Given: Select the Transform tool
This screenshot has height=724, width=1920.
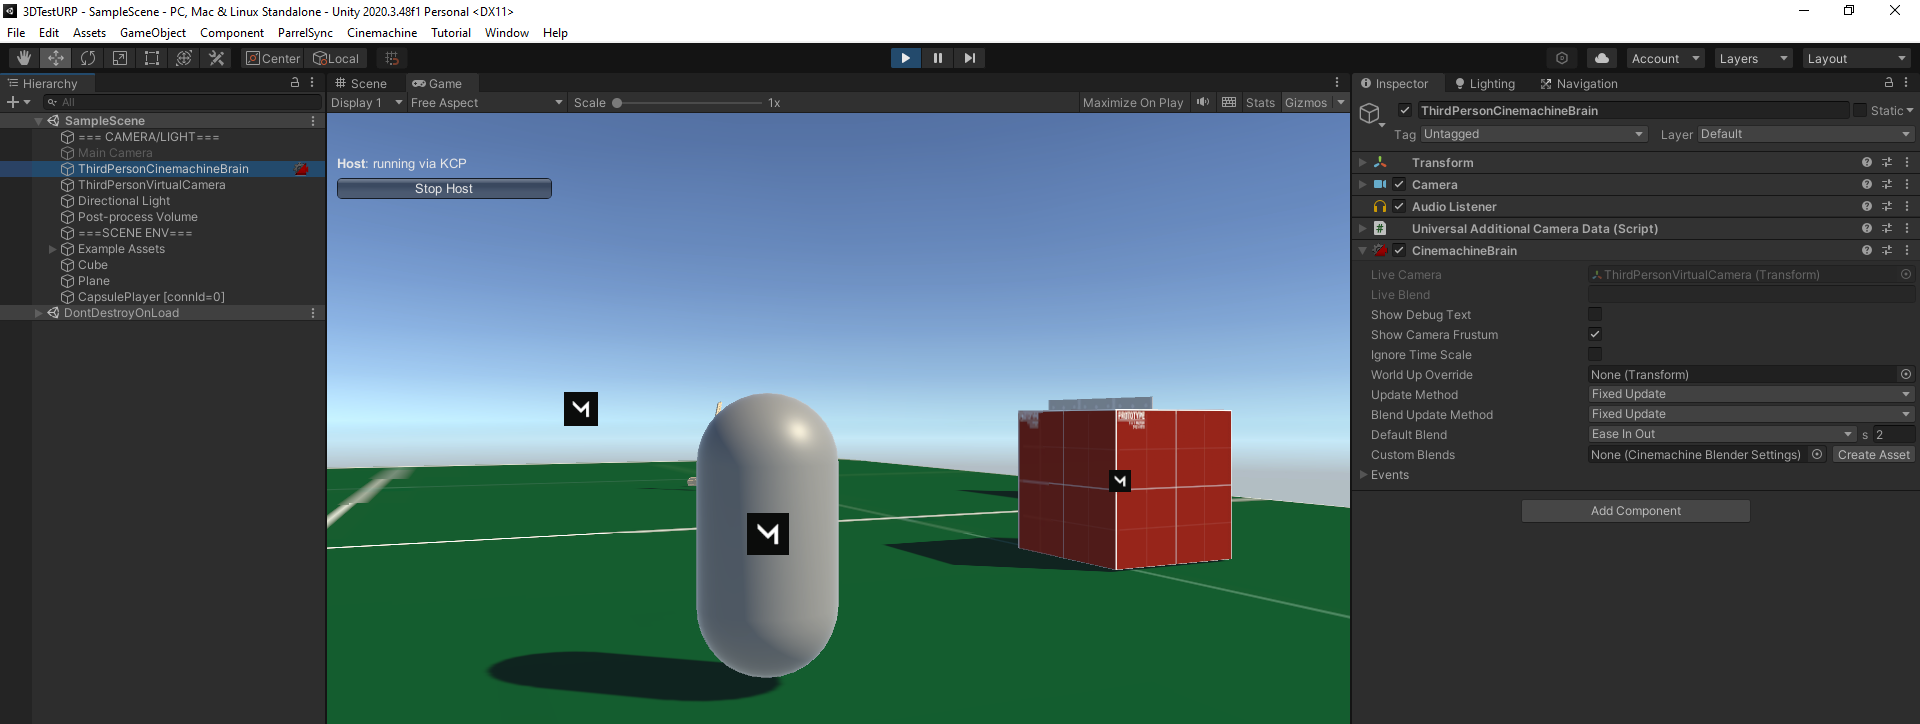Looking at the screenshot, I should [x=184, y=58].
